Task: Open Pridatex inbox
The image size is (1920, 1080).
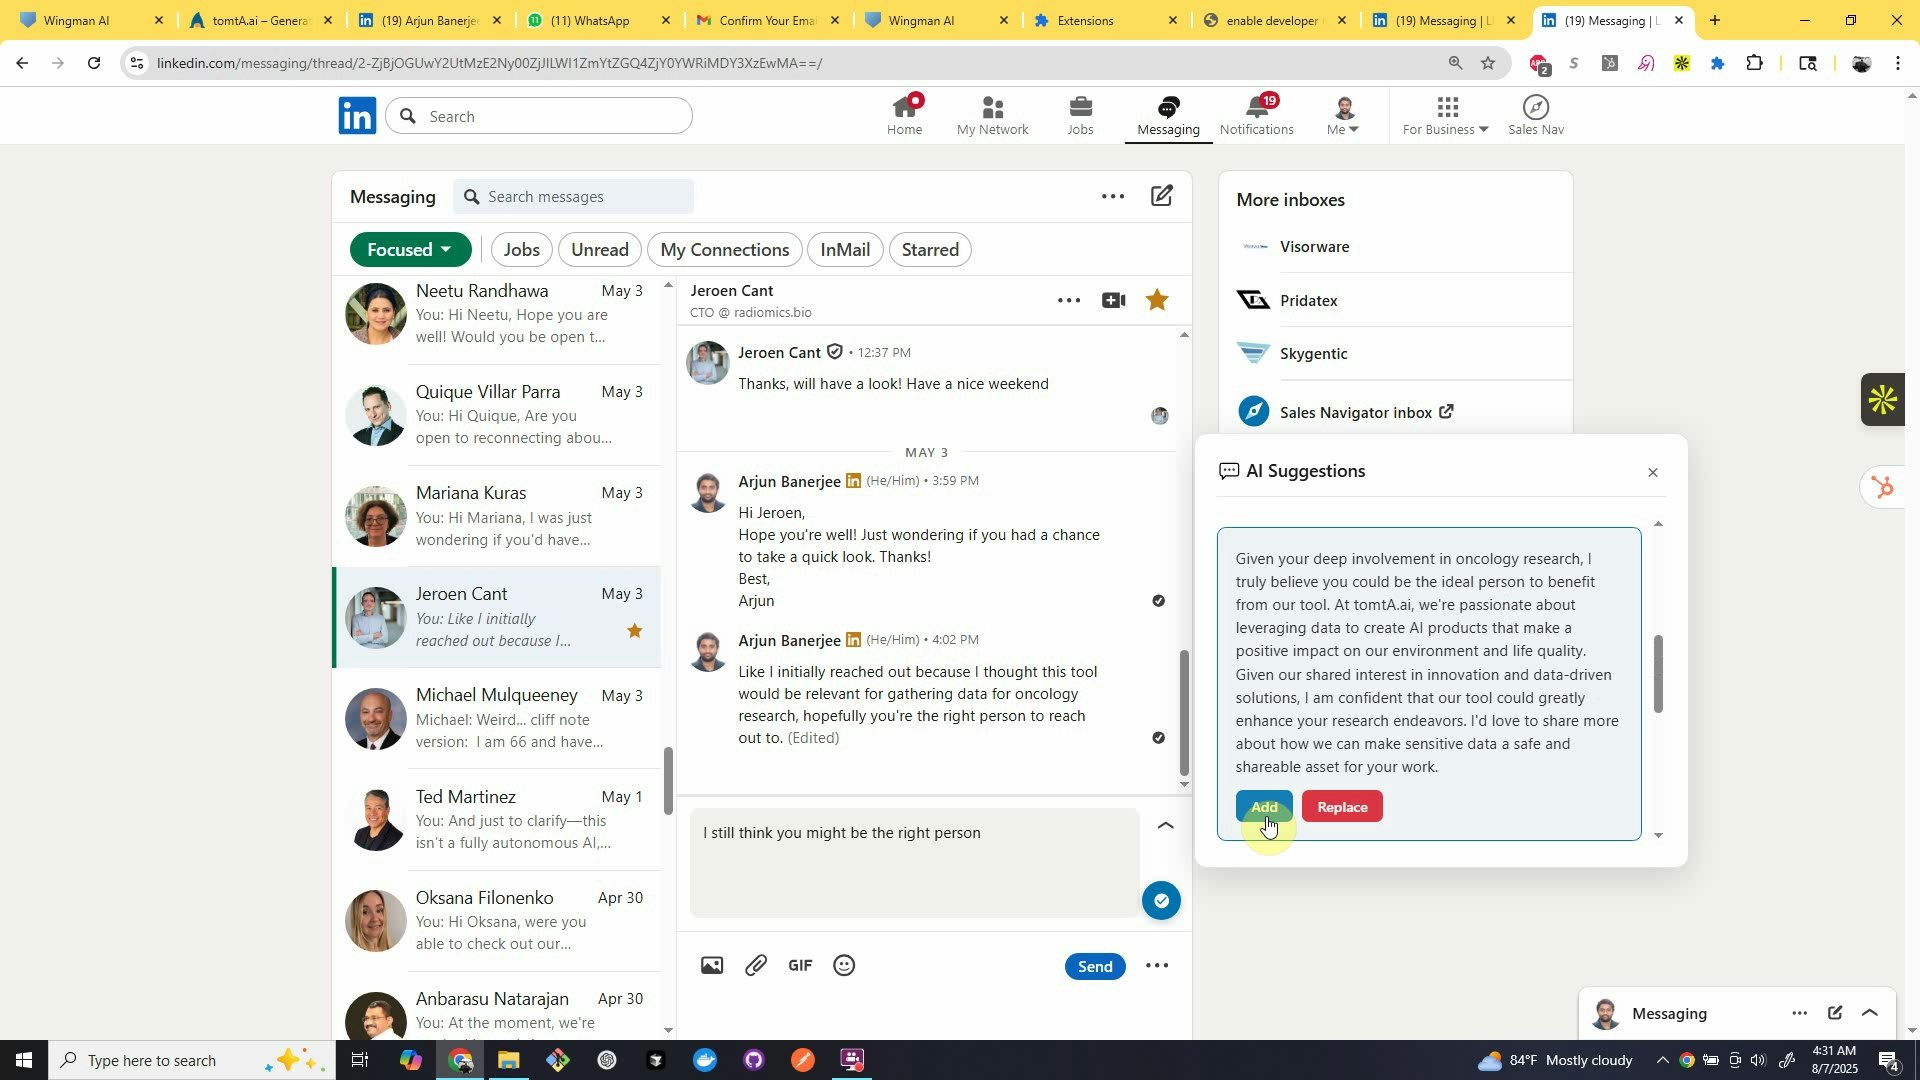Action: [1308, 301]
